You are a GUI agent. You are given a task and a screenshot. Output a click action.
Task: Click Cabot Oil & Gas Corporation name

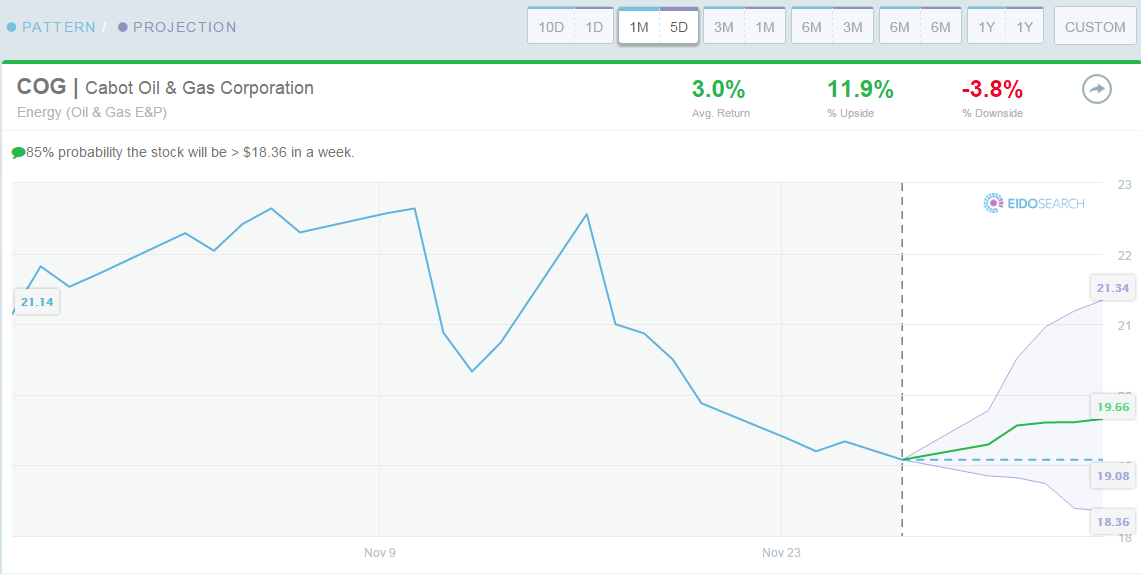click(199, 88)
